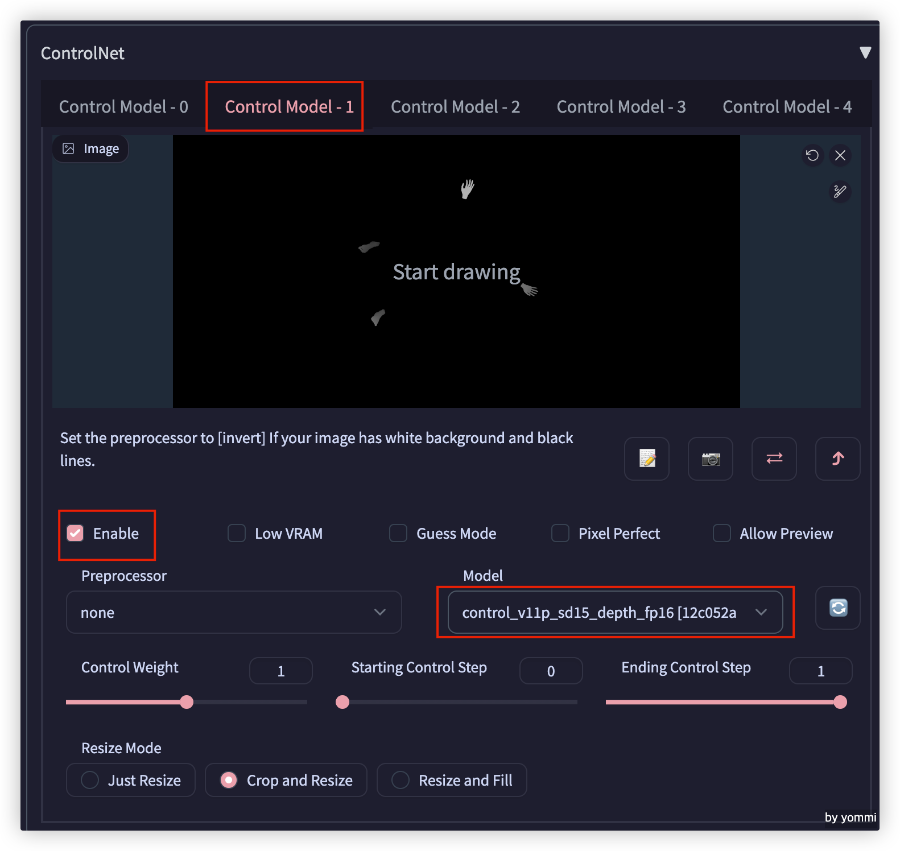Enable Guess Mode checkbox
Image resolution: width=900 pixels, height=851 pixels.
coord(398,533)
